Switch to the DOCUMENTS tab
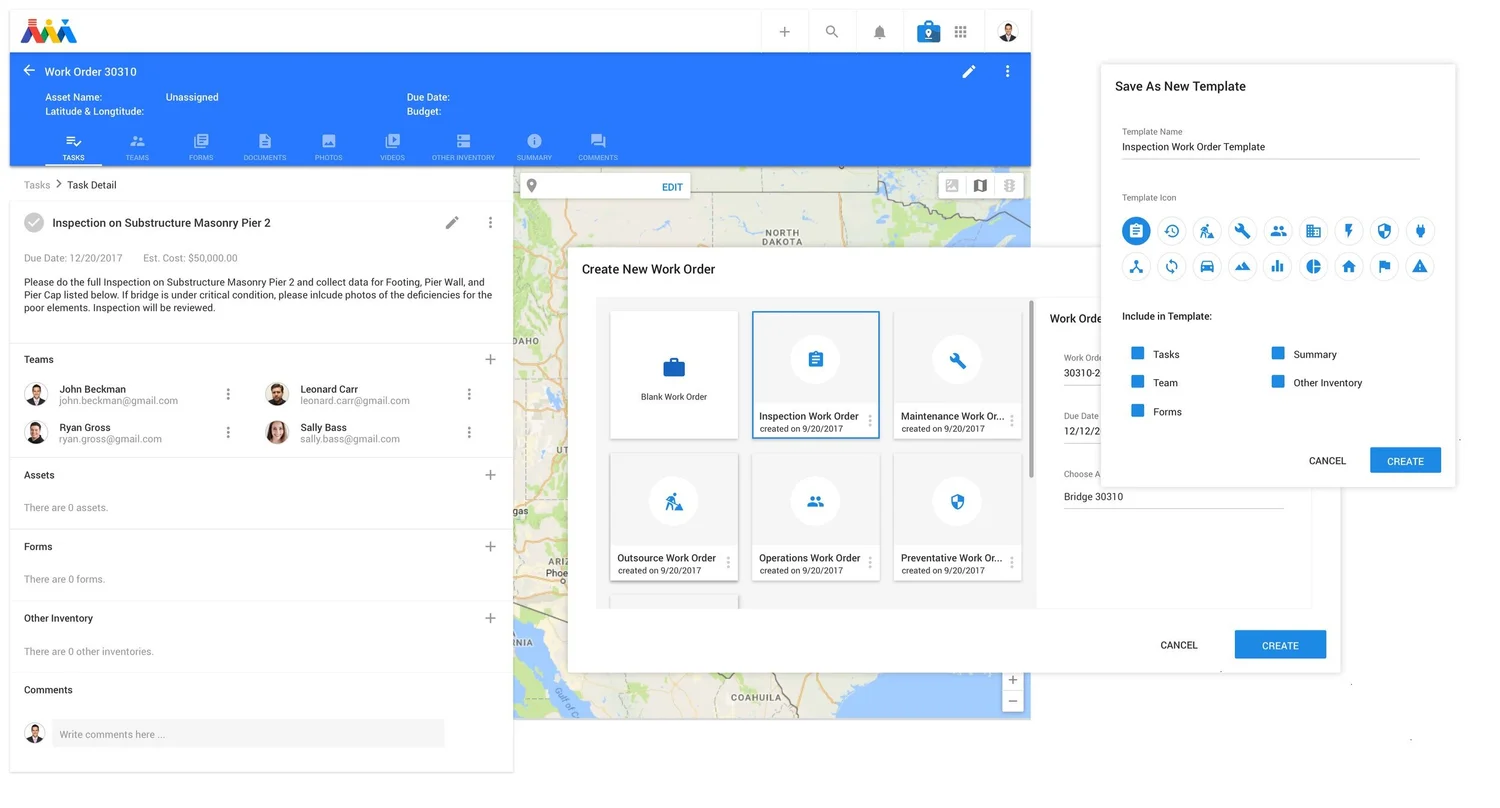Image resolution: width=1500 pixels, height=808 pixels. (x=265, y=147)
